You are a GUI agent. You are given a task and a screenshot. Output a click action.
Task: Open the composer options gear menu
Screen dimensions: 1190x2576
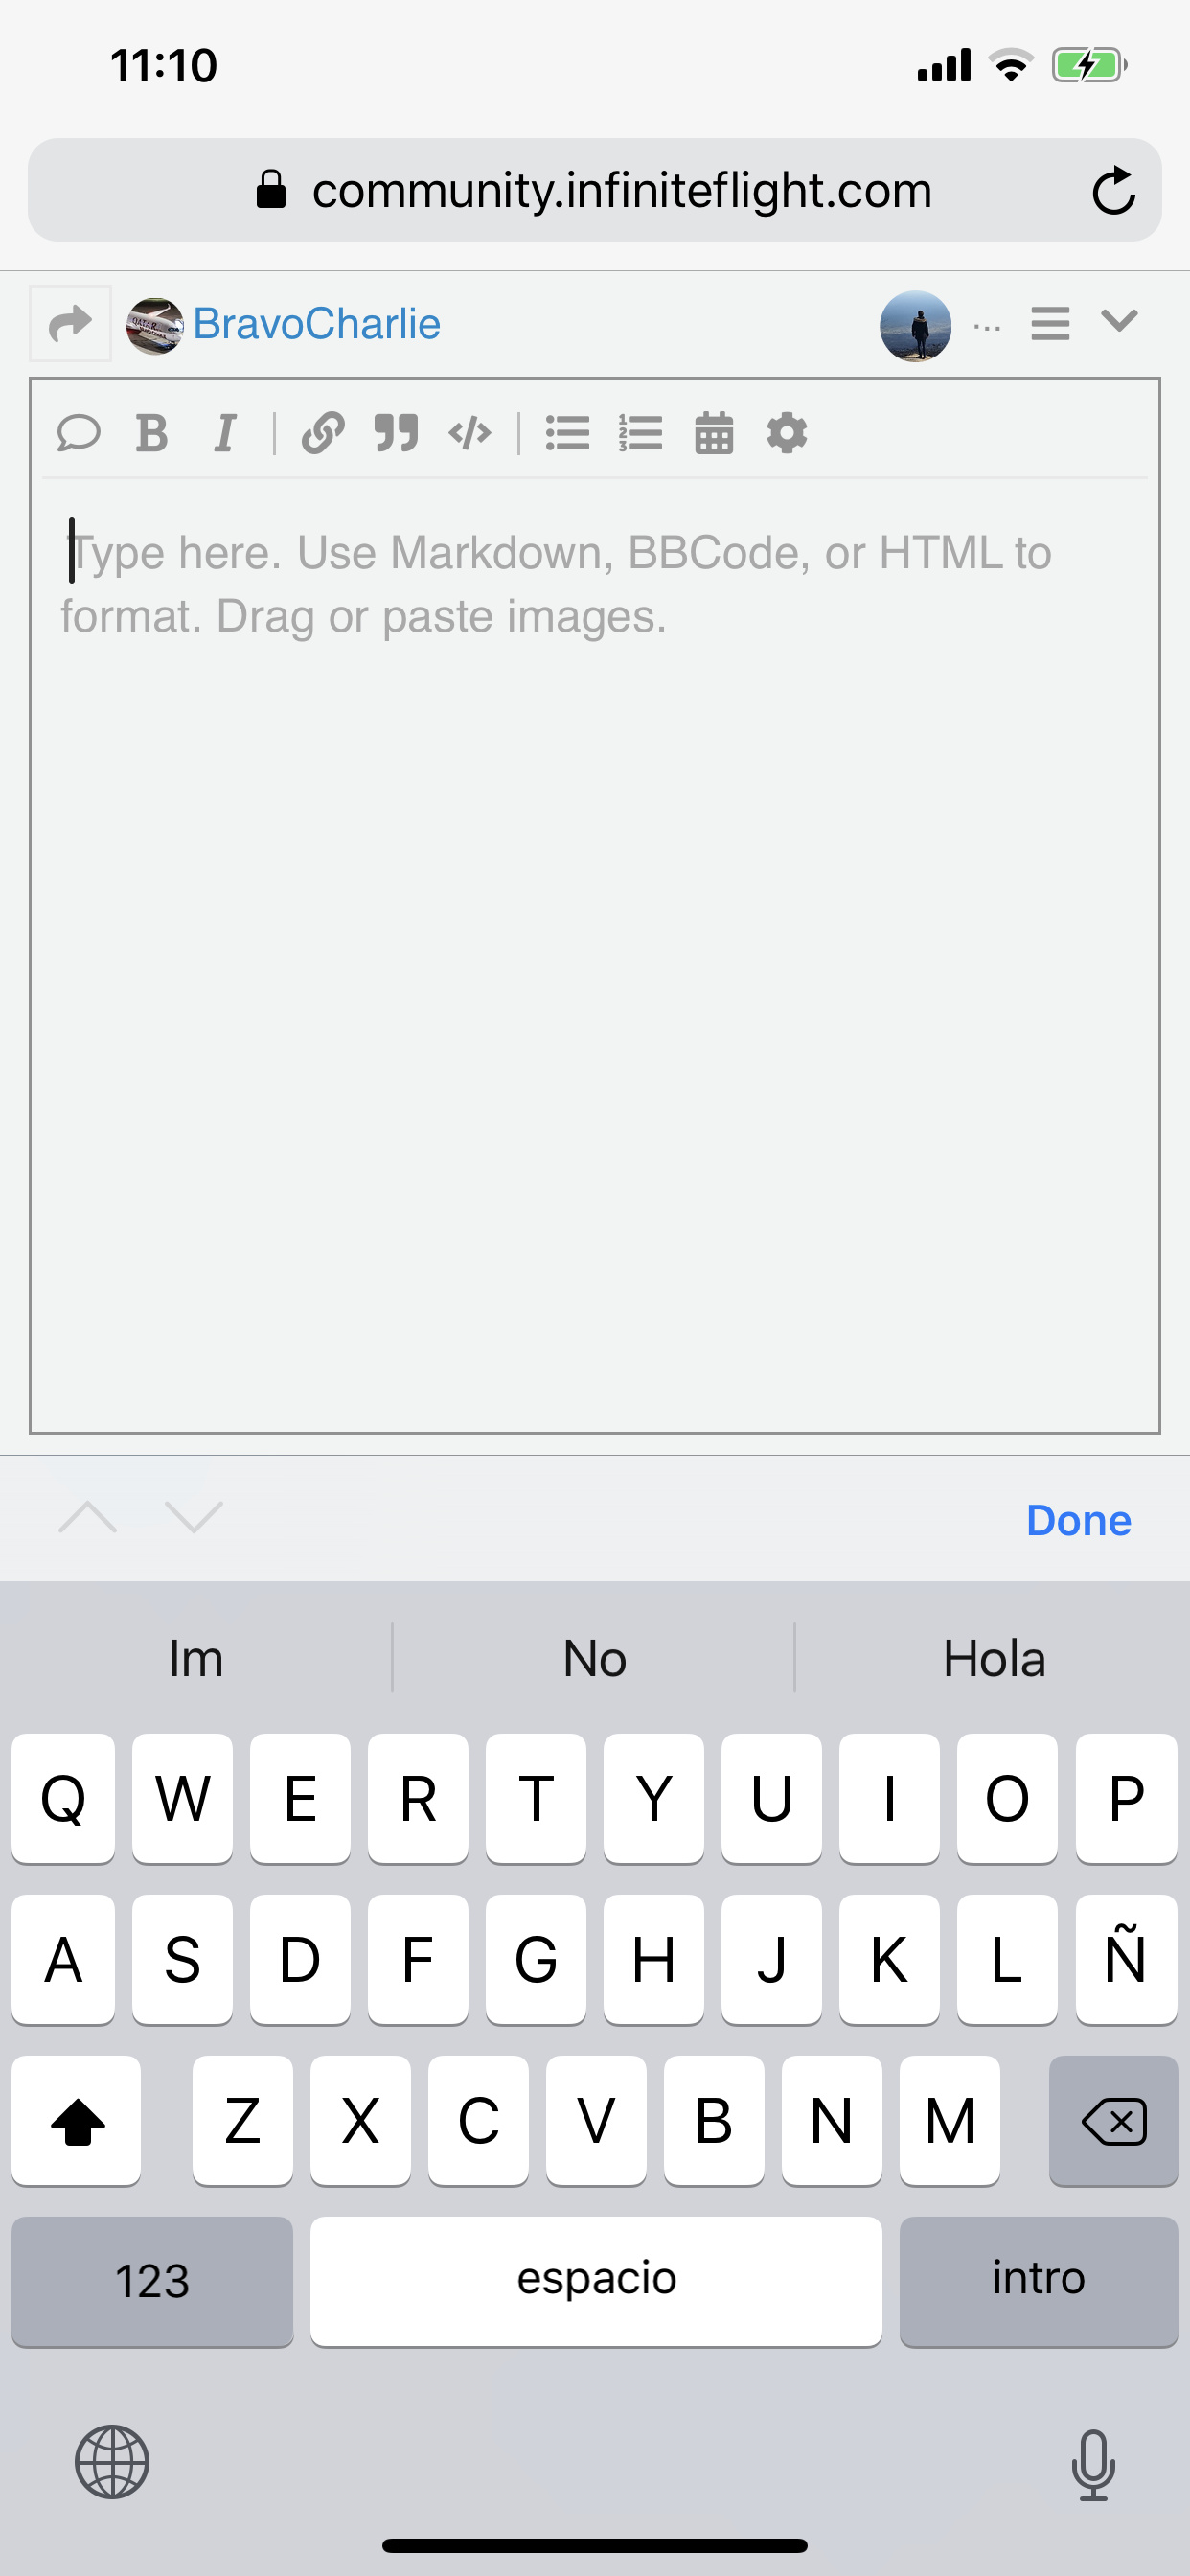pos(787,433)
